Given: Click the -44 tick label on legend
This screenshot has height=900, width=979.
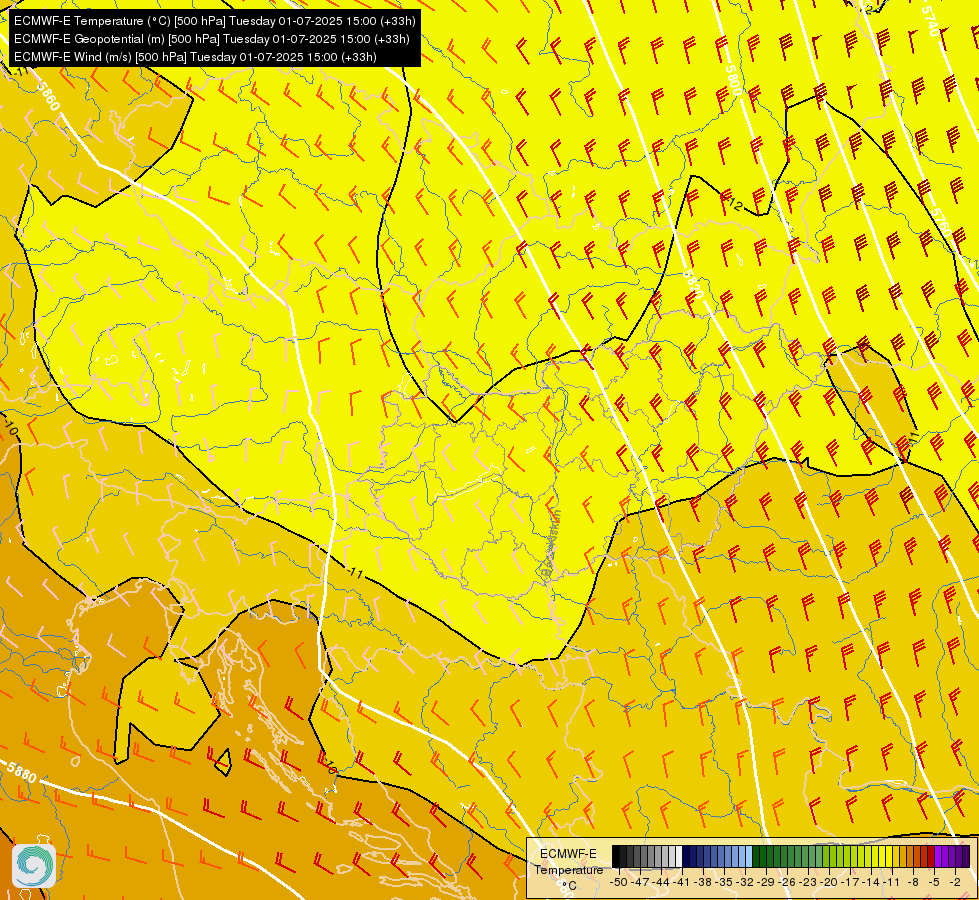Looking at the screenshot, I should tap(661, 883).
